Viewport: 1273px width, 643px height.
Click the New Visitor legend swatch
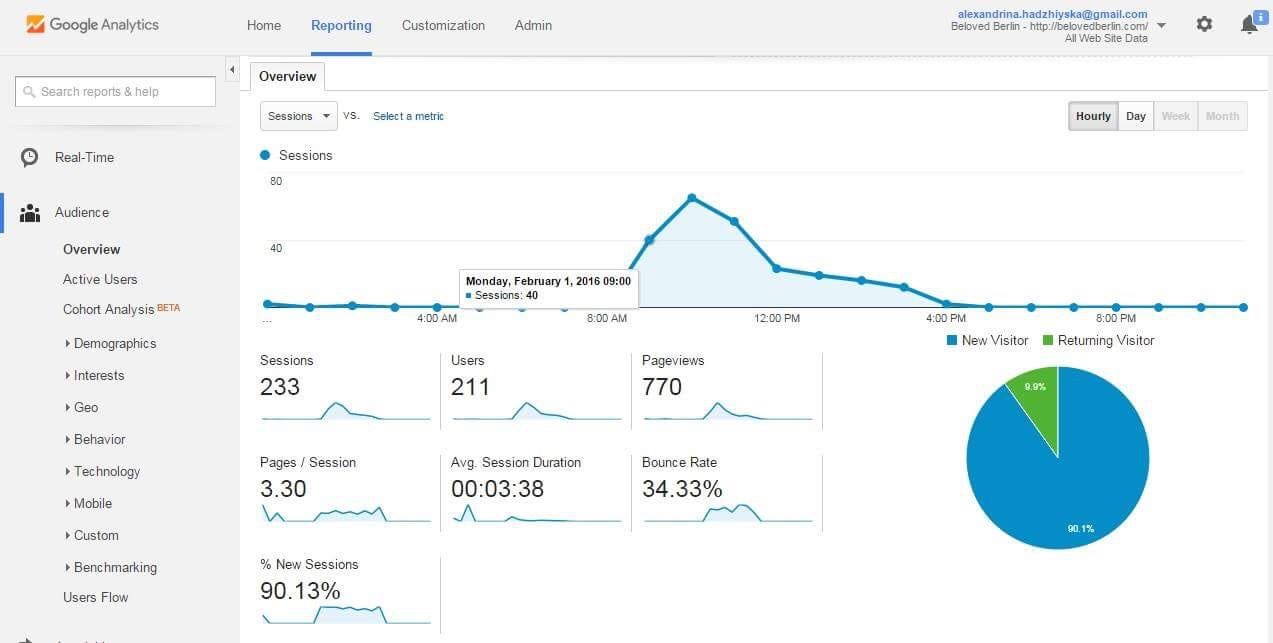[x=953, y=341]
